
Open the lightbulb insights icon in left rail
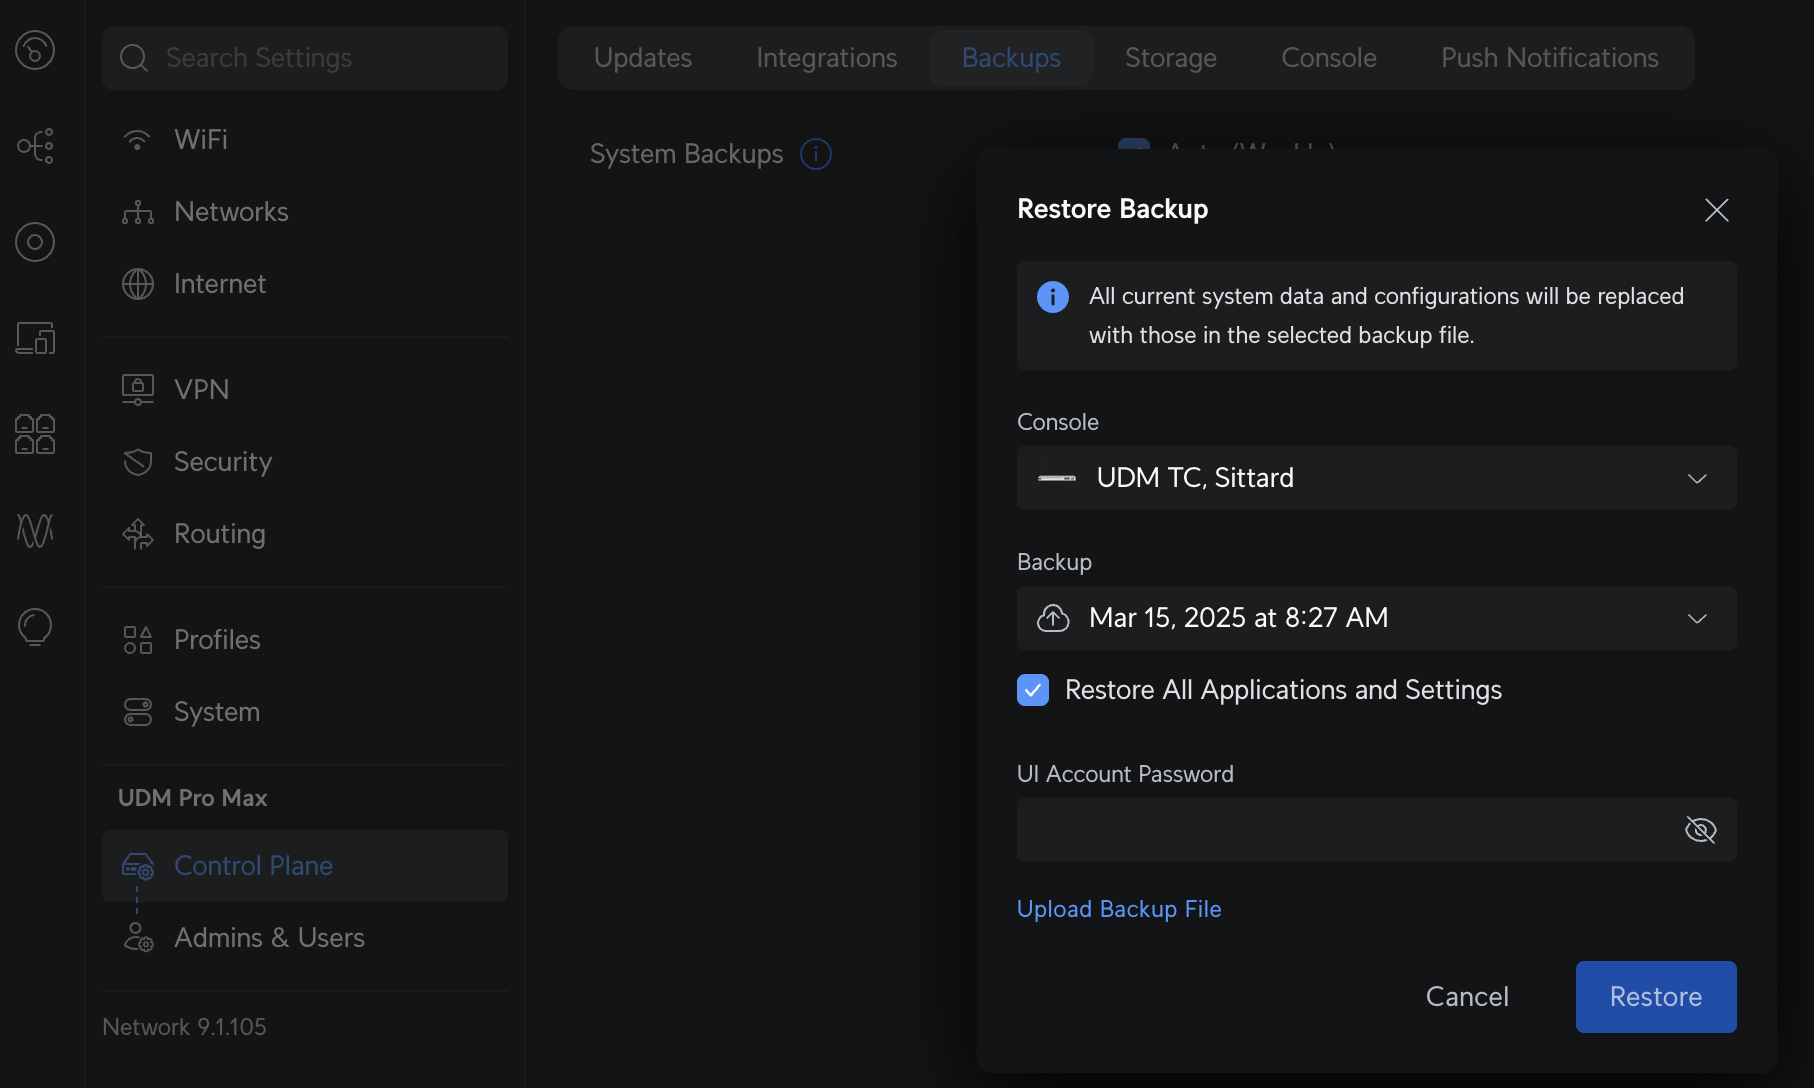(35, 627)
